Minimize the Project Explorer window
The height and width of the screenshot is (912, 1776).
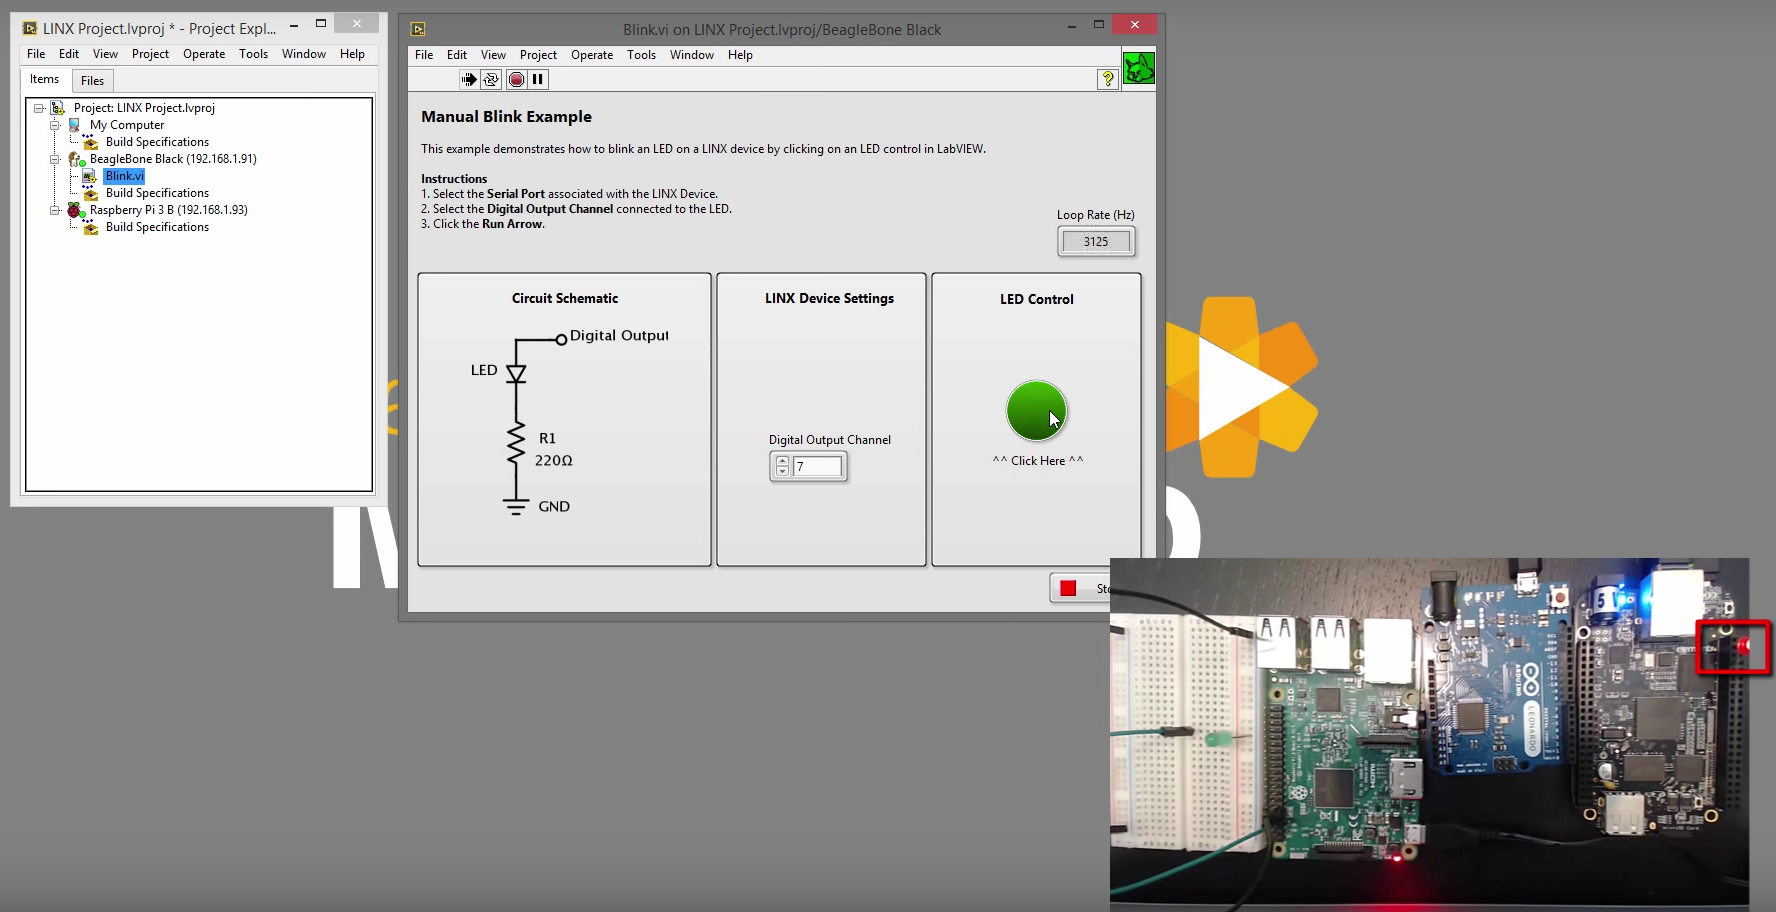[x=294, y=24]
